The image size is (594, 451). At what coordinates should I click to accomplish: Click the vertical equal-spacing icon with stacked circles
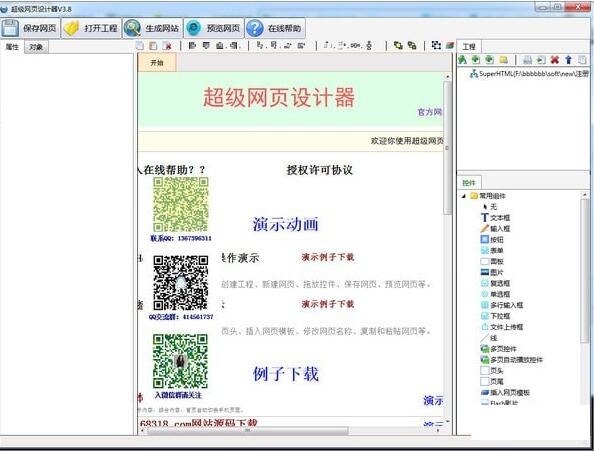click(x=369, y=45)
